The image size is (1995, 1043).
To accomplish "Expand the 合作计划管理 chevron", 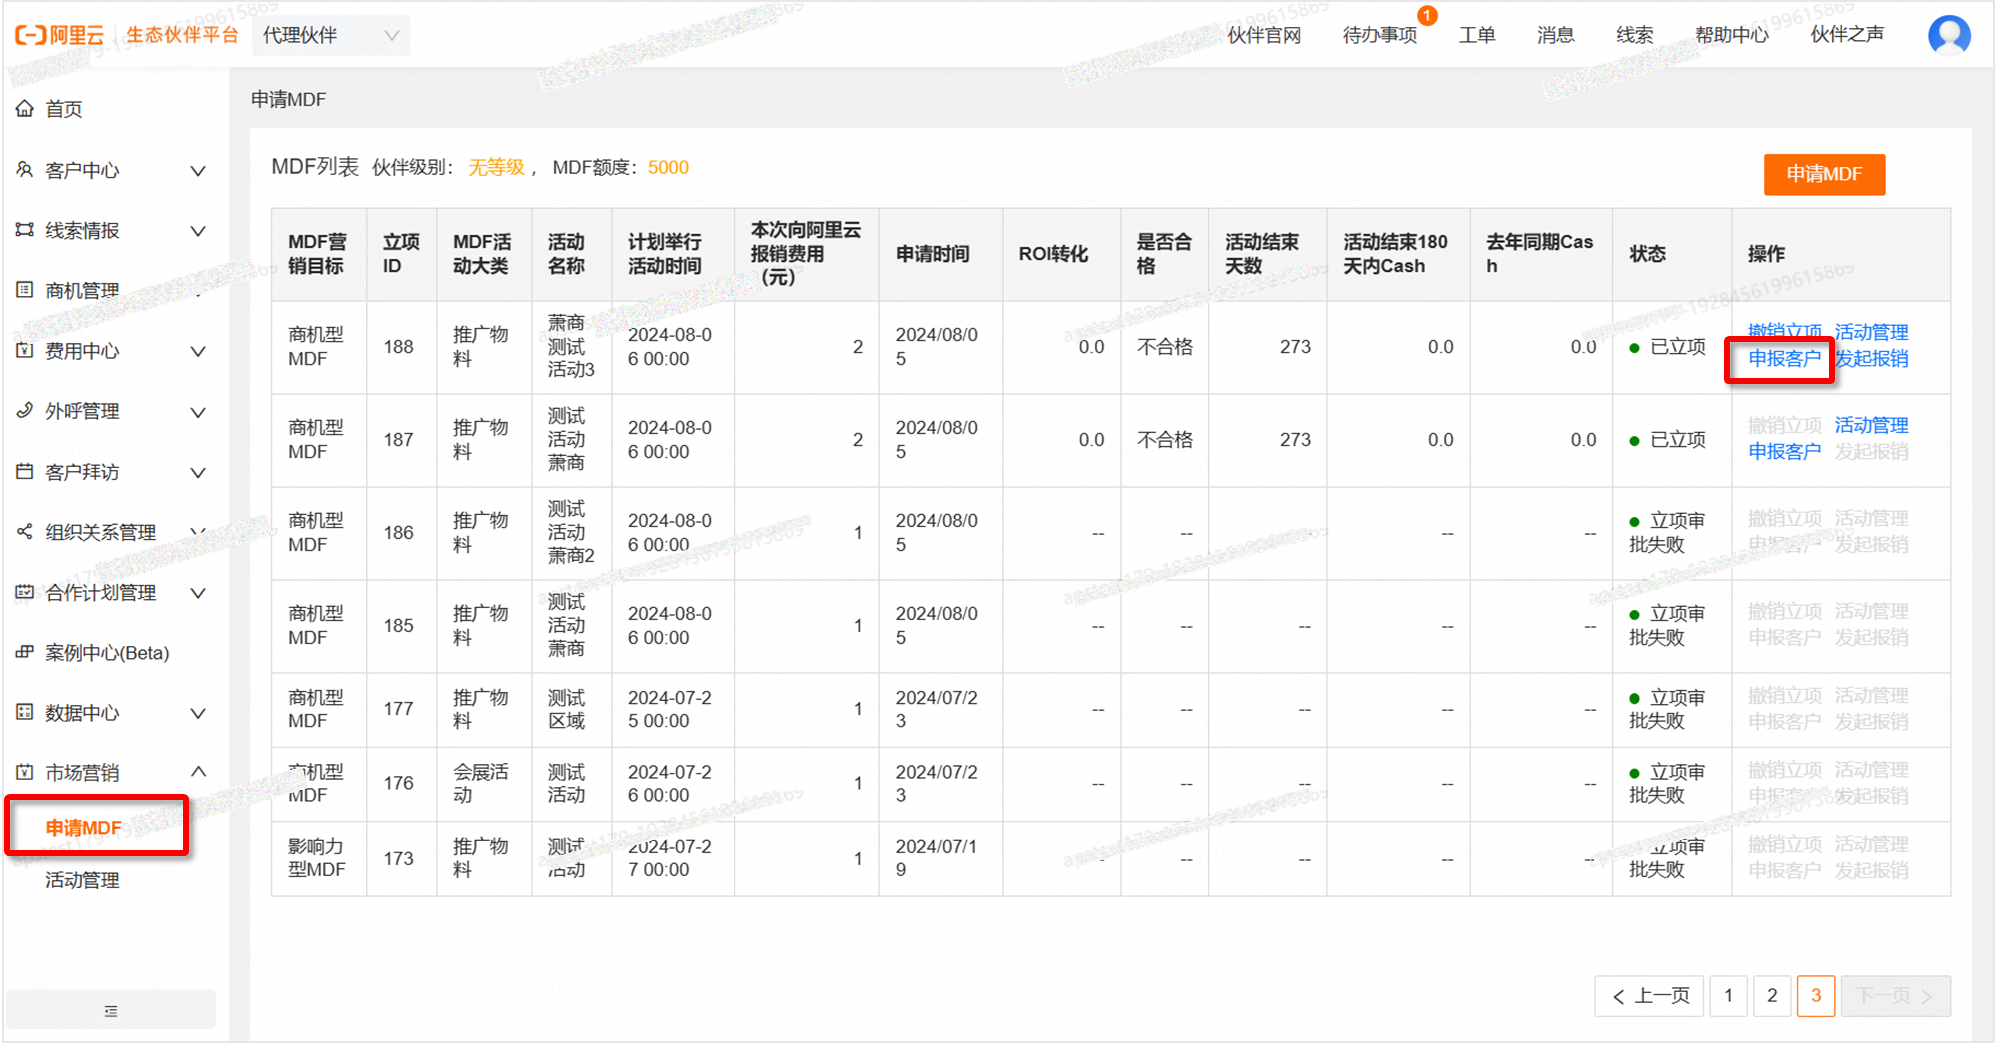I will click(198, 593).
